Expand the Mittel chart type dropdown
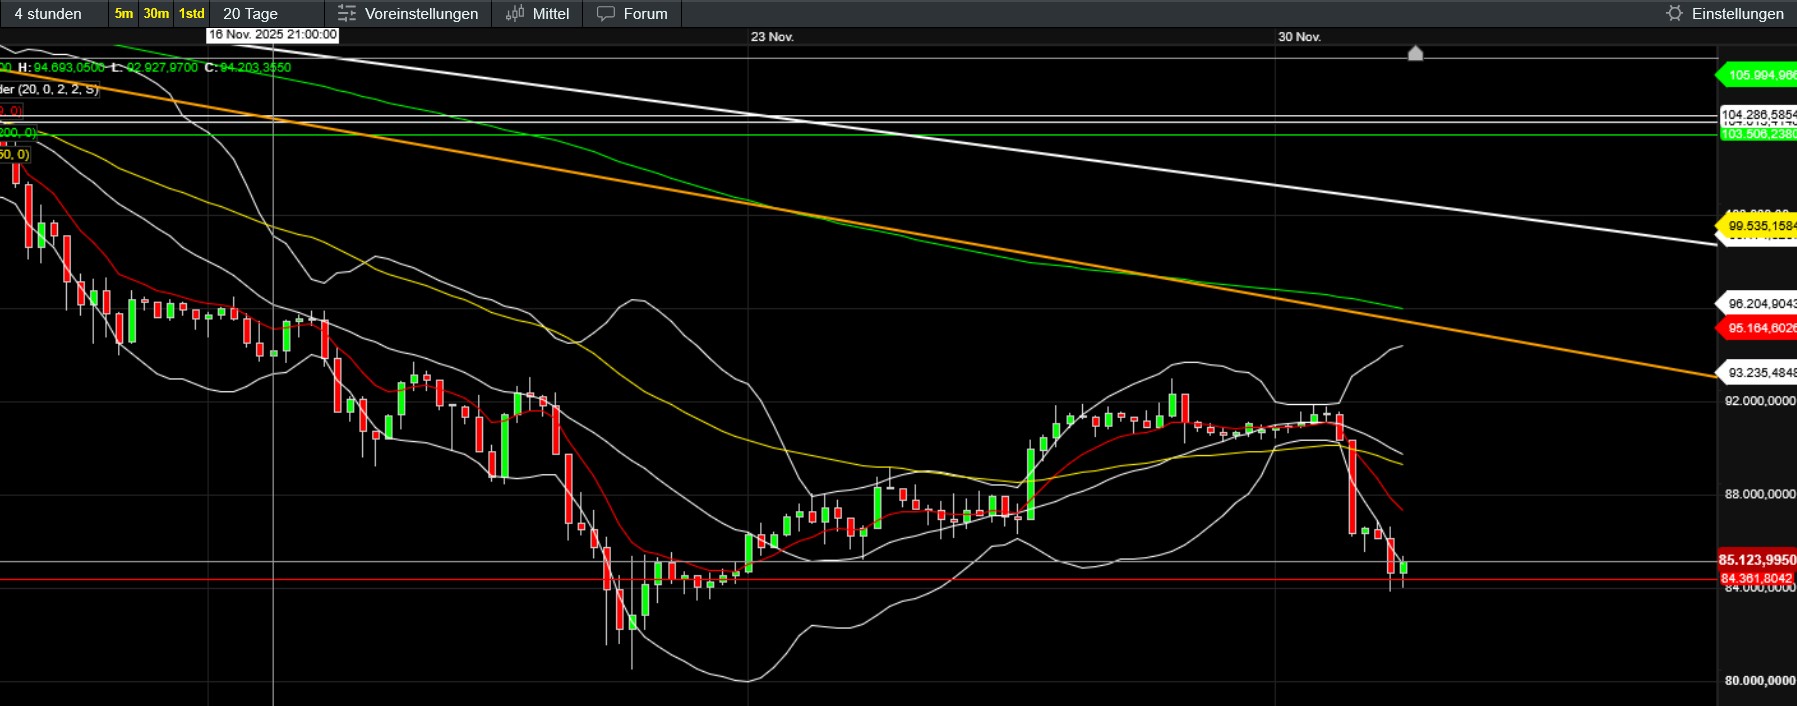 [x=550, y=14]
